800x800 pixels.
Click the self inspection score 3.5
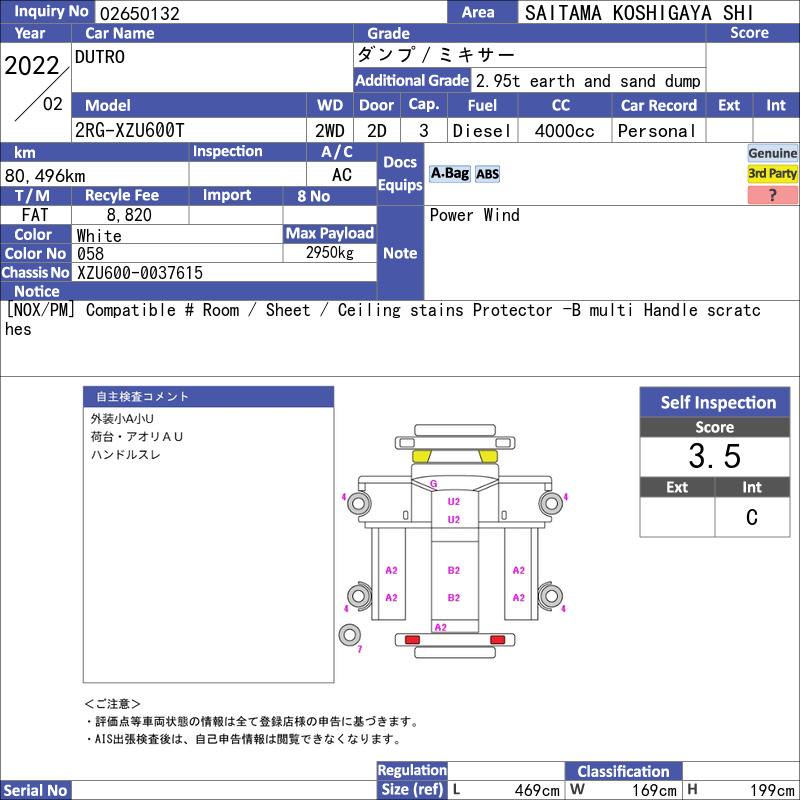[714, 456]
